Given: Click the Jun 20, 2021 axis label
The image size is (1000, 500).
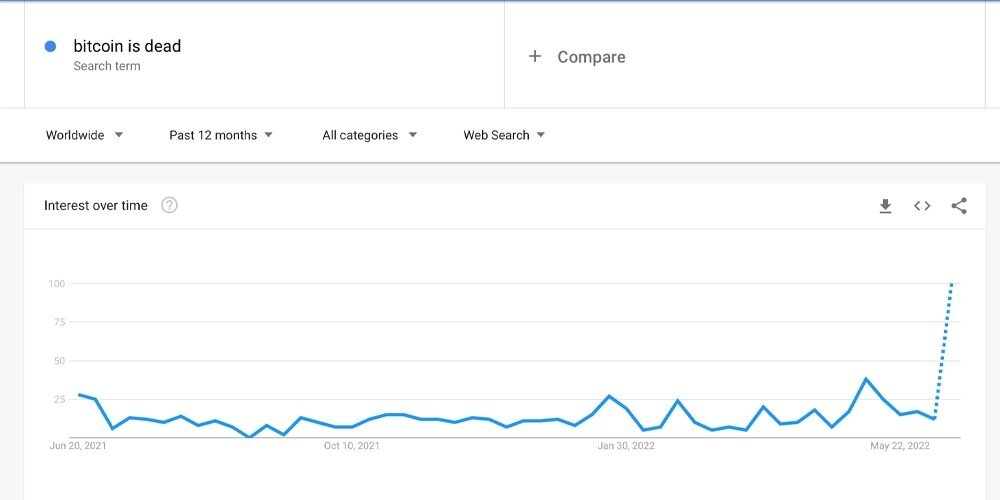Looking at the screenshot, I should [78, 446].
